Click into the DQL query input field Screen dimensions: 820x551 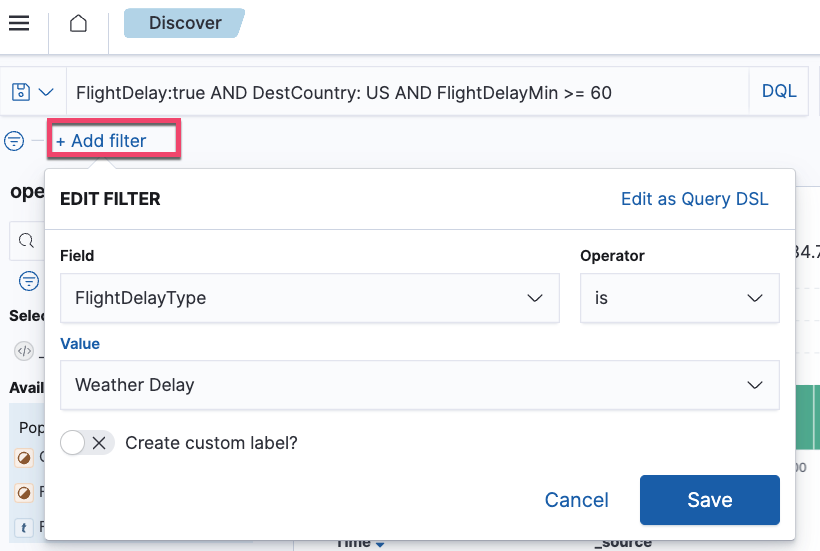click(x=408, y=93)
